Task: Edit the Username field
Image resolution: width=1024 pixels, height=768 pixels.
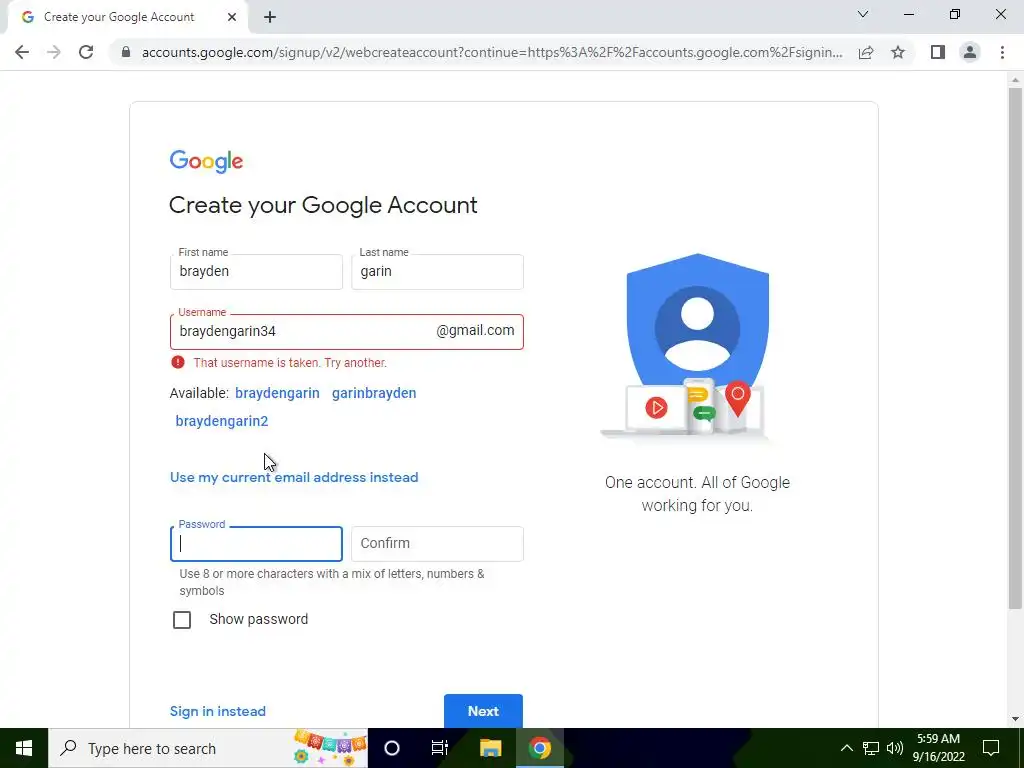Action: (346, 332)
